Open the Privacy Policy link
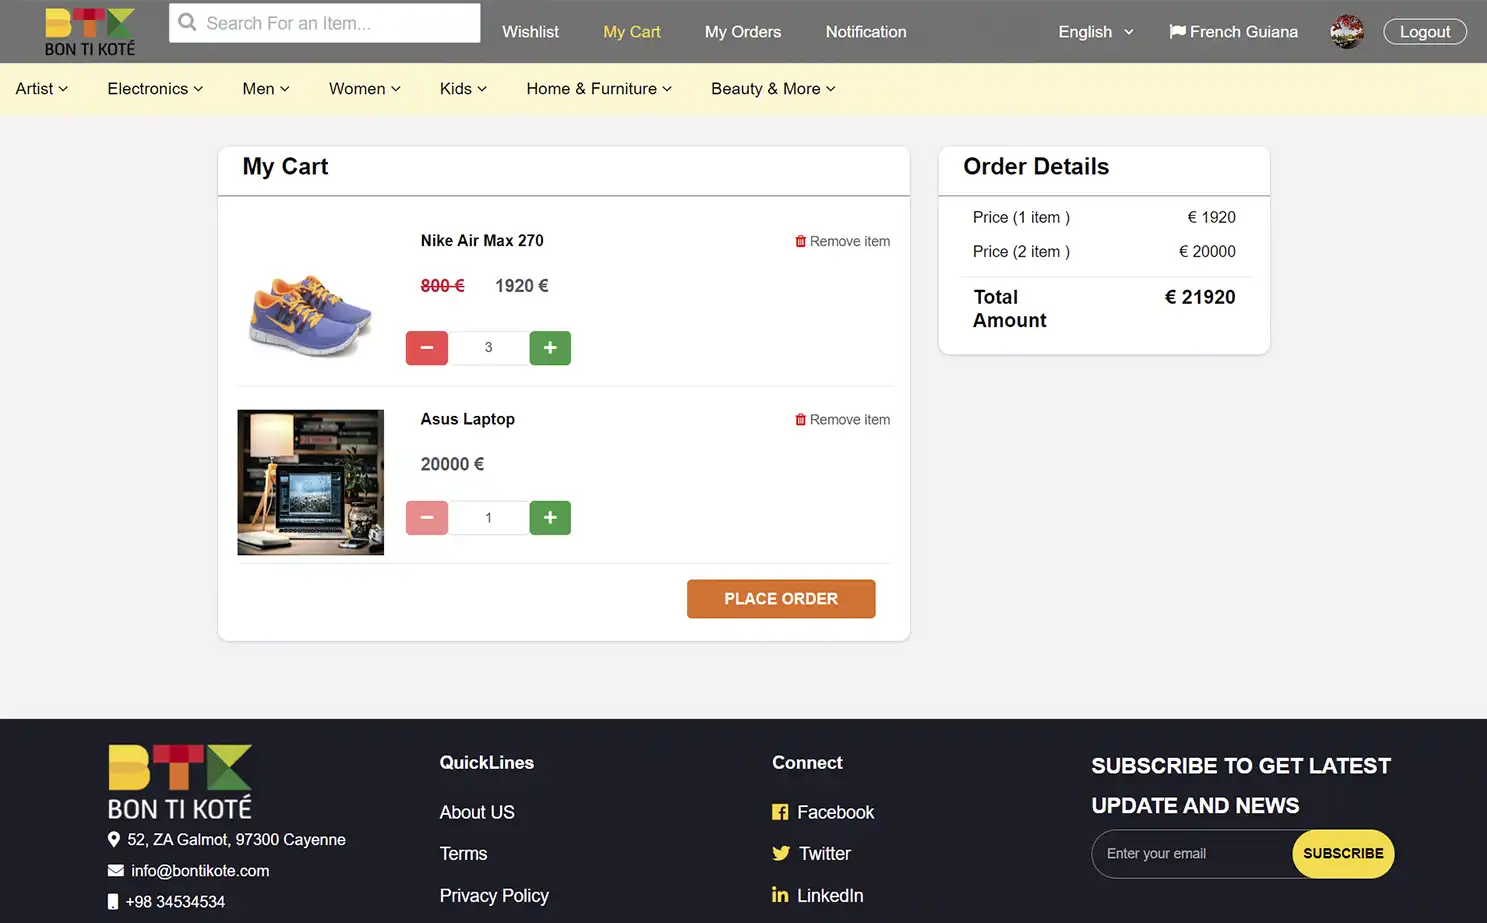Image resolution: width=1487 pixels, height=923 pixels. coord(494,895)
